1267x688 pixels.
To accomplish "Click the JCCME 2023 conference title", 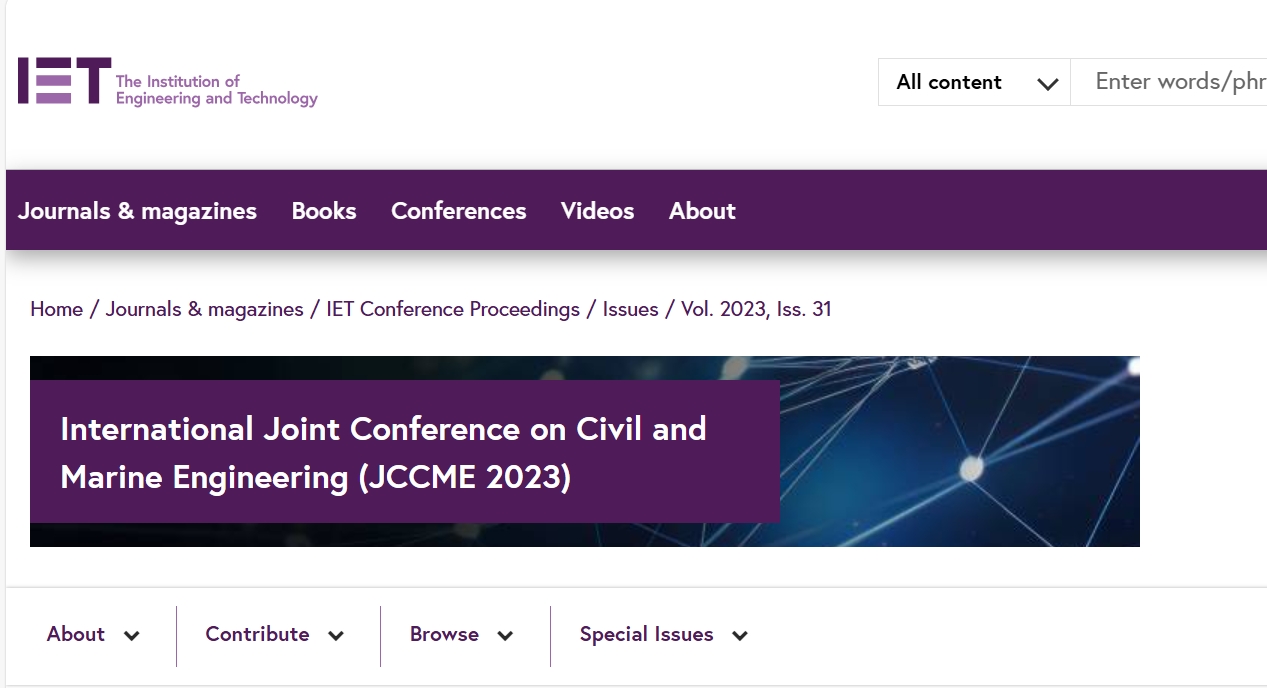I will [383, 453].
